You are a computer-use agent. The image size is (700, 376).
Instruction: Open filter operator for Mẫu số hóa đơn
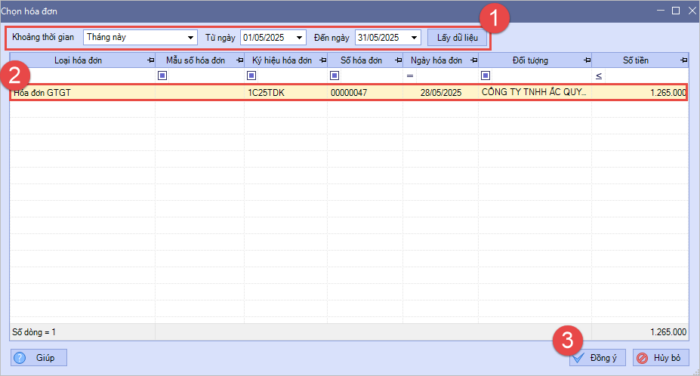point(162,75)
